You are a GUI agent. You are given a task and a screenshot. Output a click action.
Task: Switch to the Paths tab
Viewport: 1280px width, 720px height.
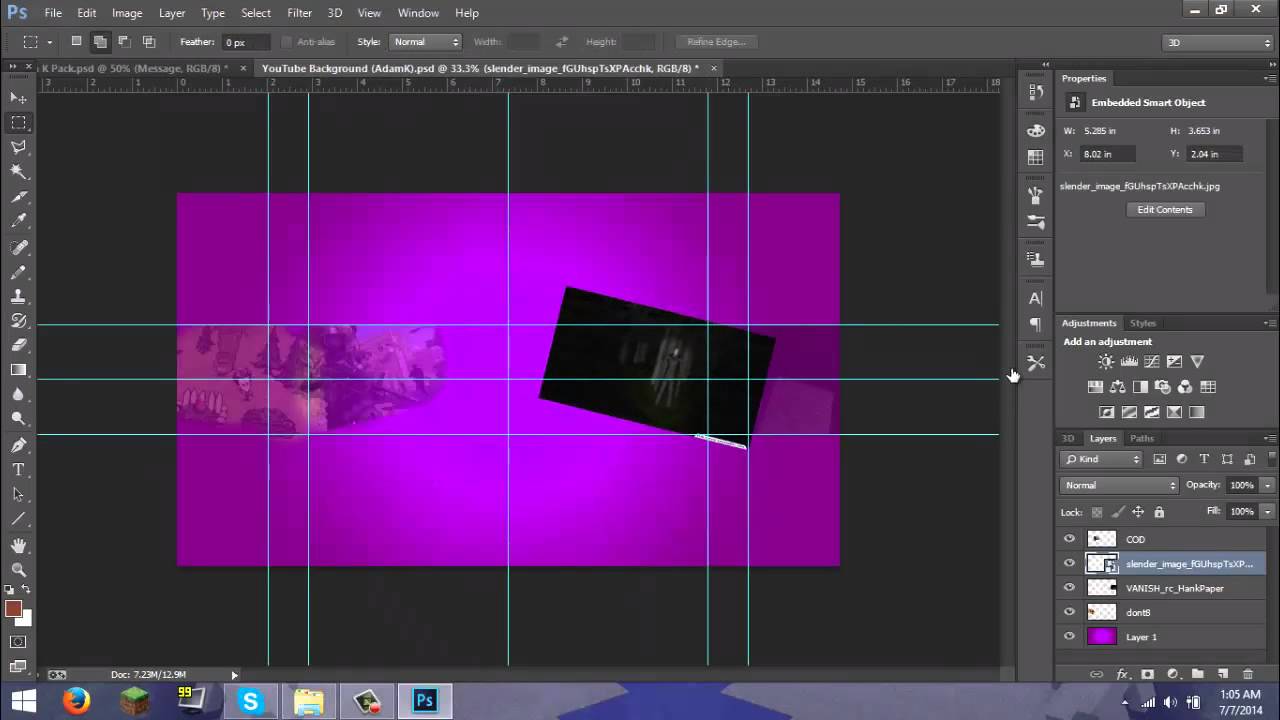(1142, 438)
